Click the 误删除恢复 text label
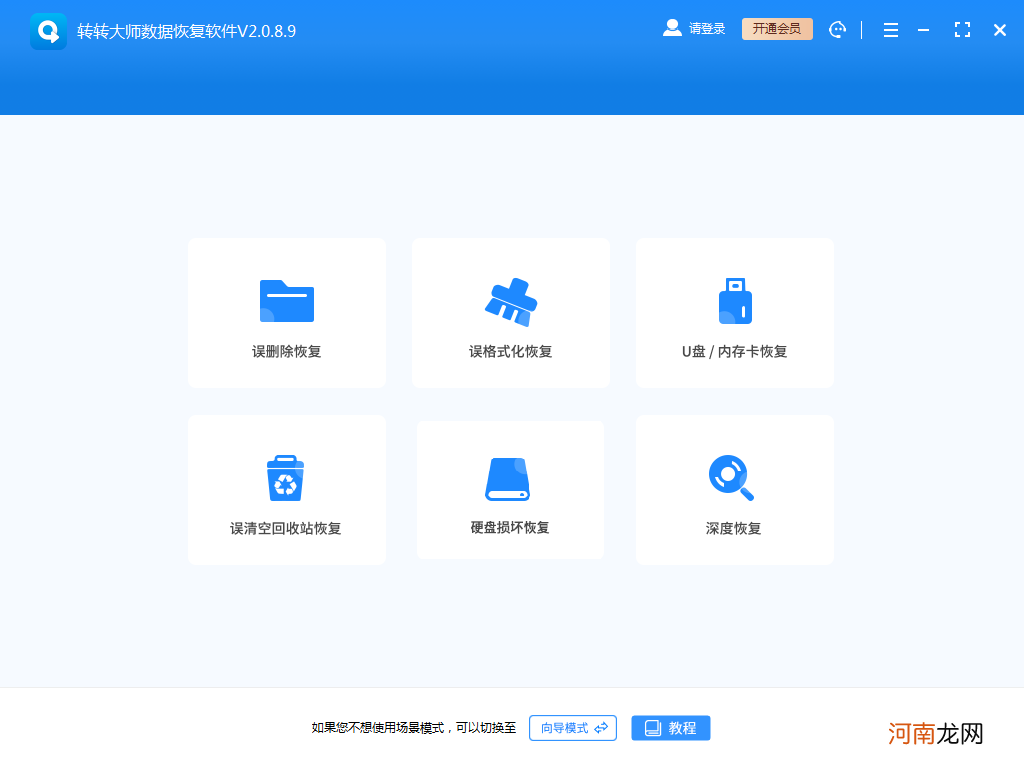1024x768 pixels. point(286,352)
